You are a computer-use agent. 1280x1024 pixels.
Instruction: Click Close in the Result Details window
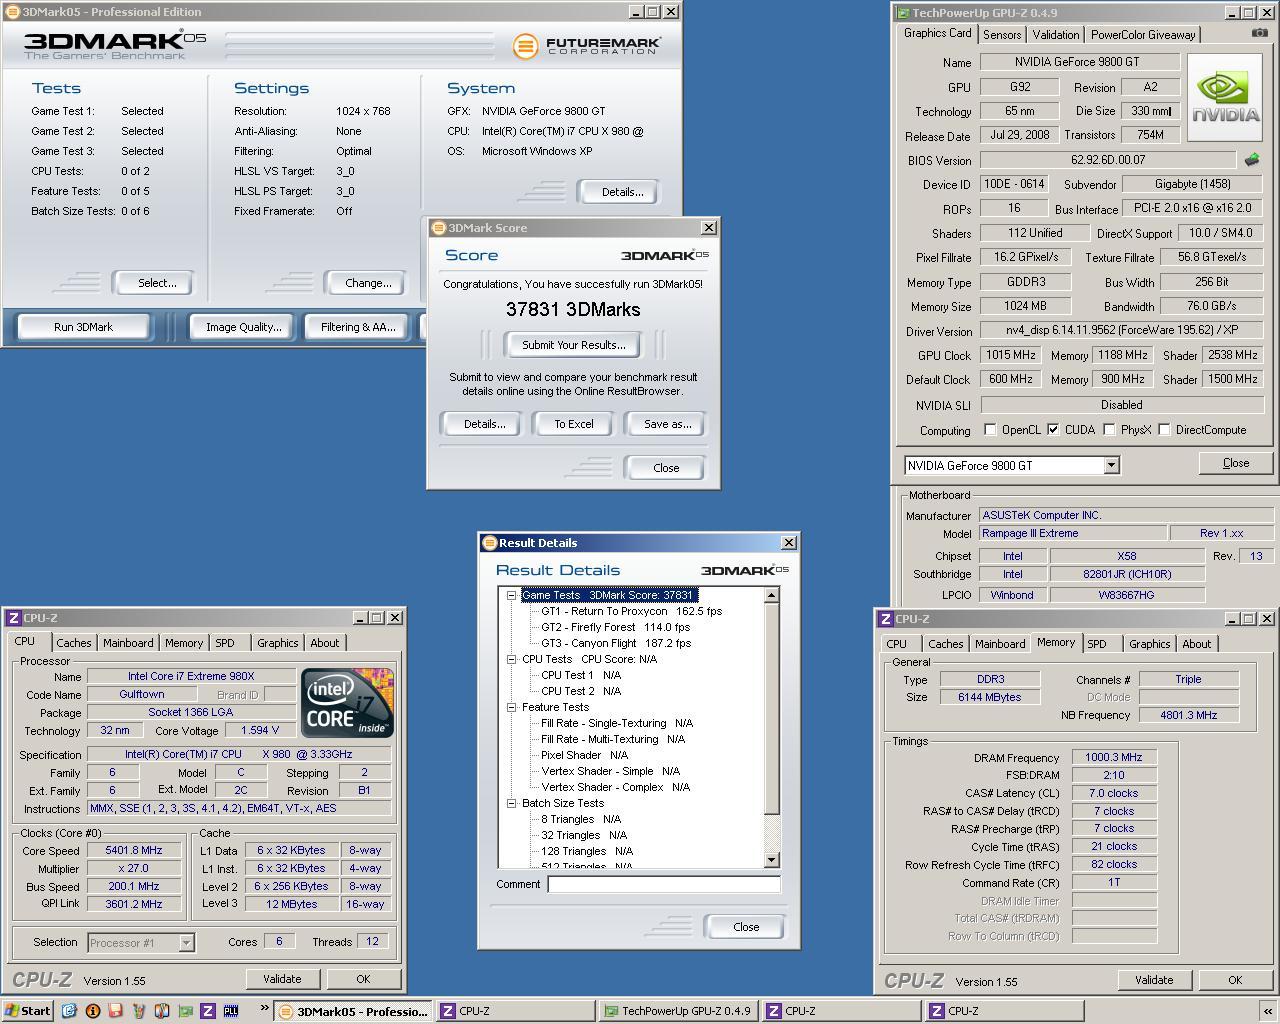[745, 927]
